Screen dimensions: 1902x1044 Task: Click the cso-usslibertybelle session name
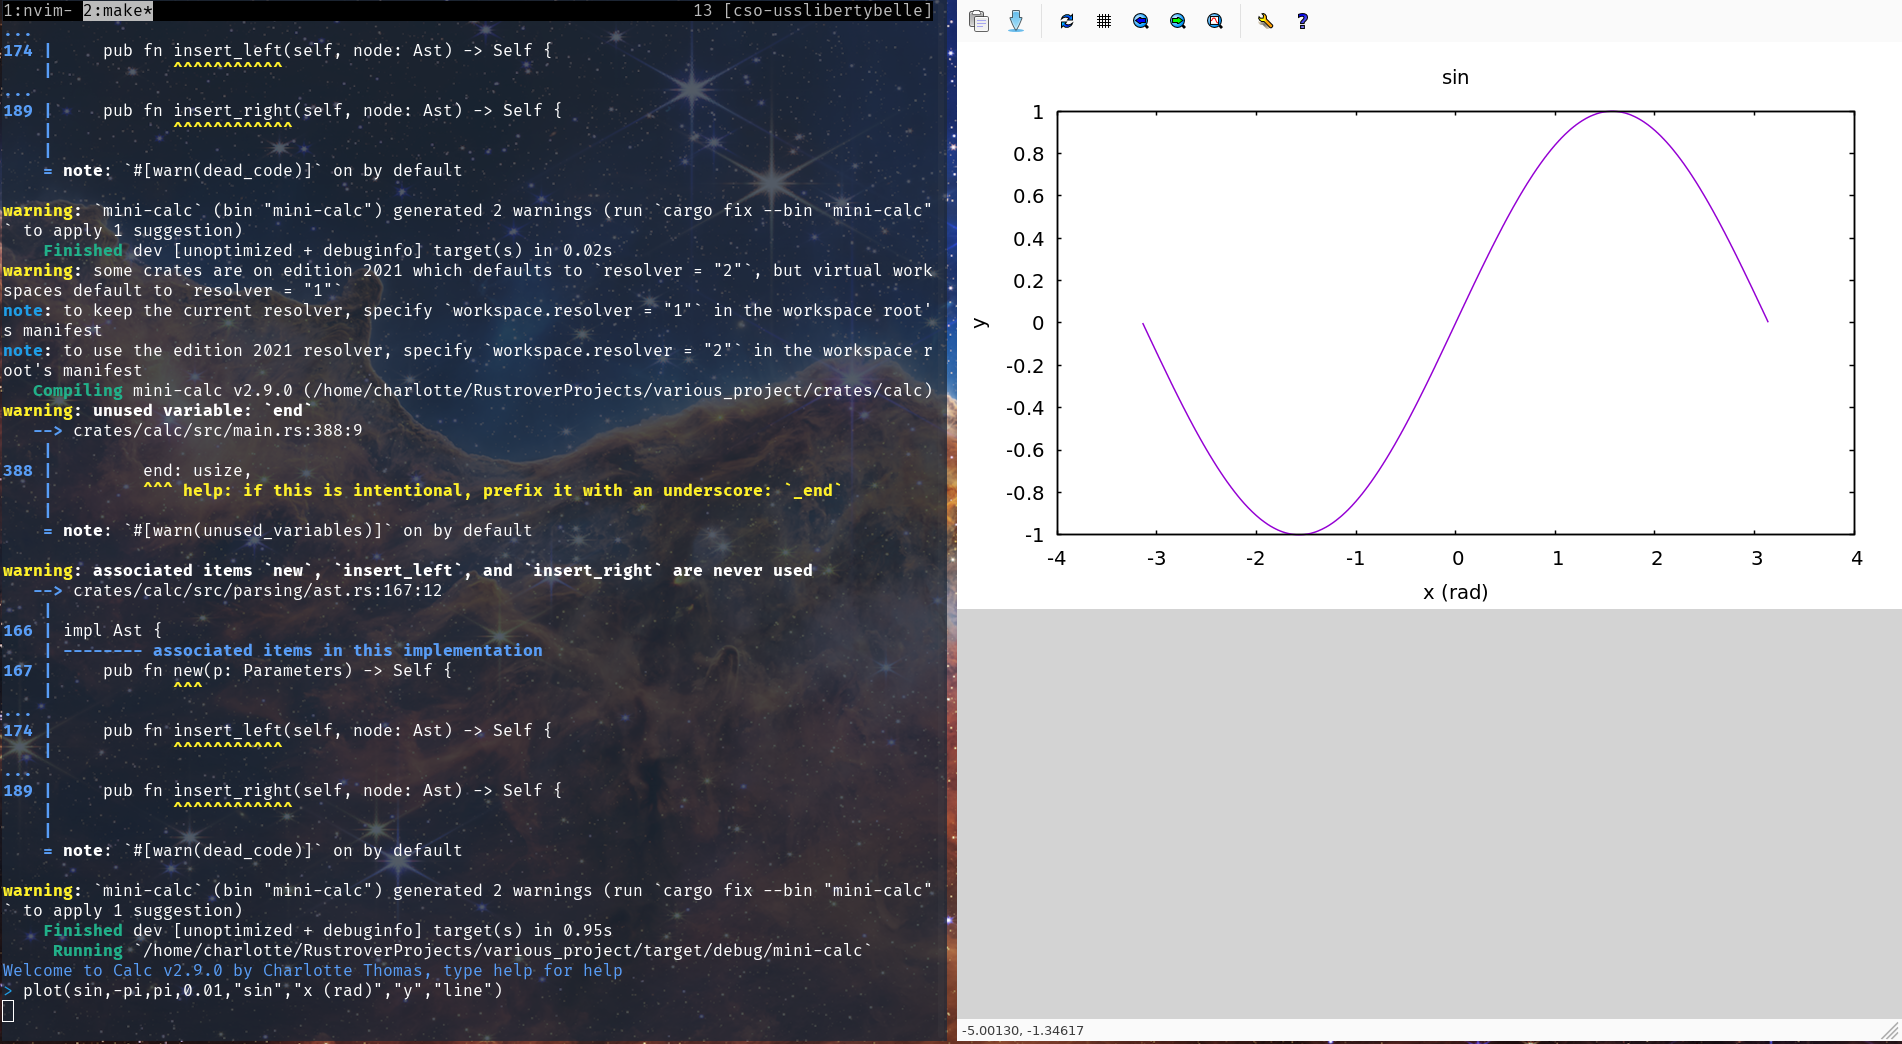click(827, 10)
